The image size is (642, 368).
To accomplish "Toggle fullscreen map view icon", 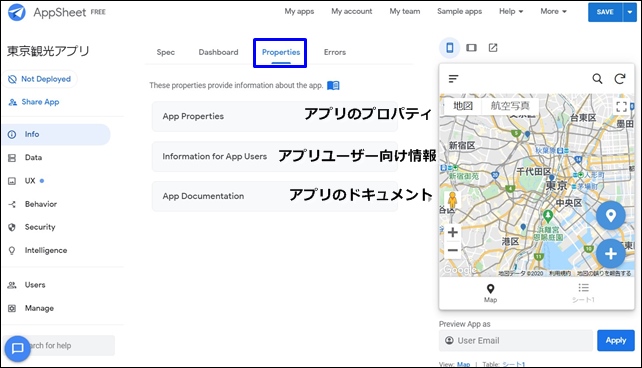I will coord(622,107).
